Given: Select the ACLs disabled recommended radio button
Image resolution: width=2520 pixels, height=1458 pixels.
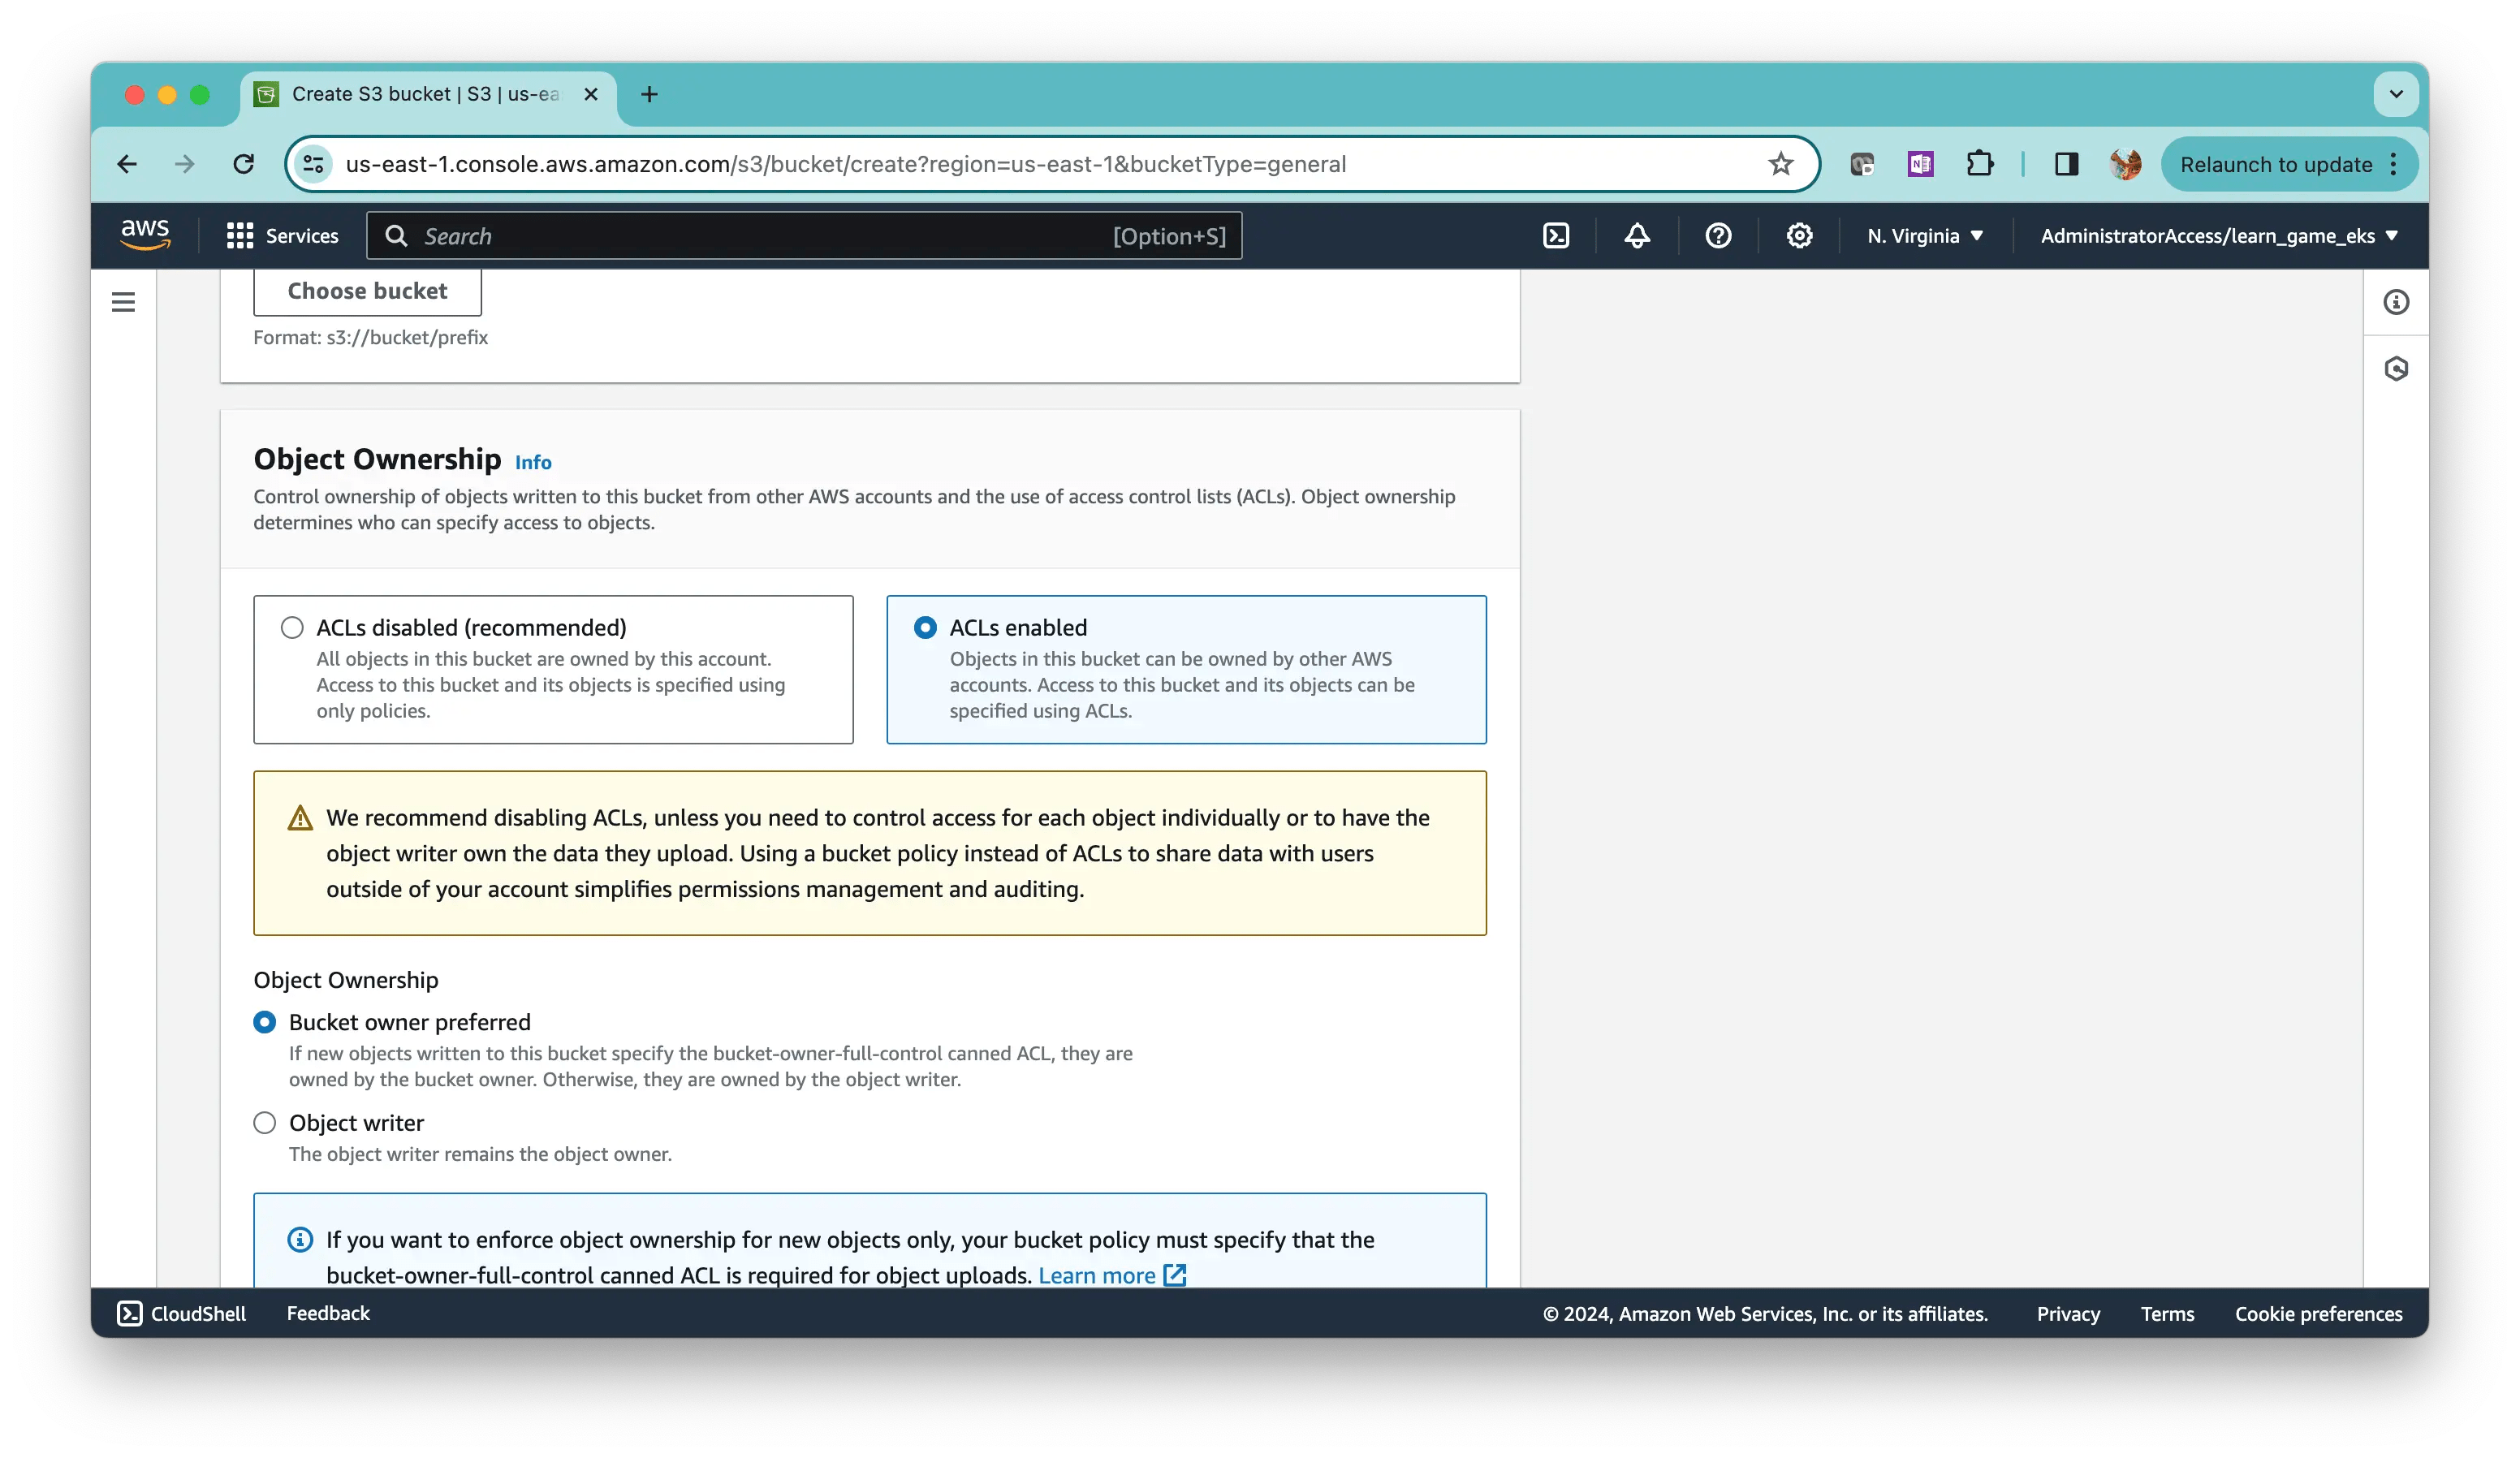Looking at the screenshot, I should 291,627.
